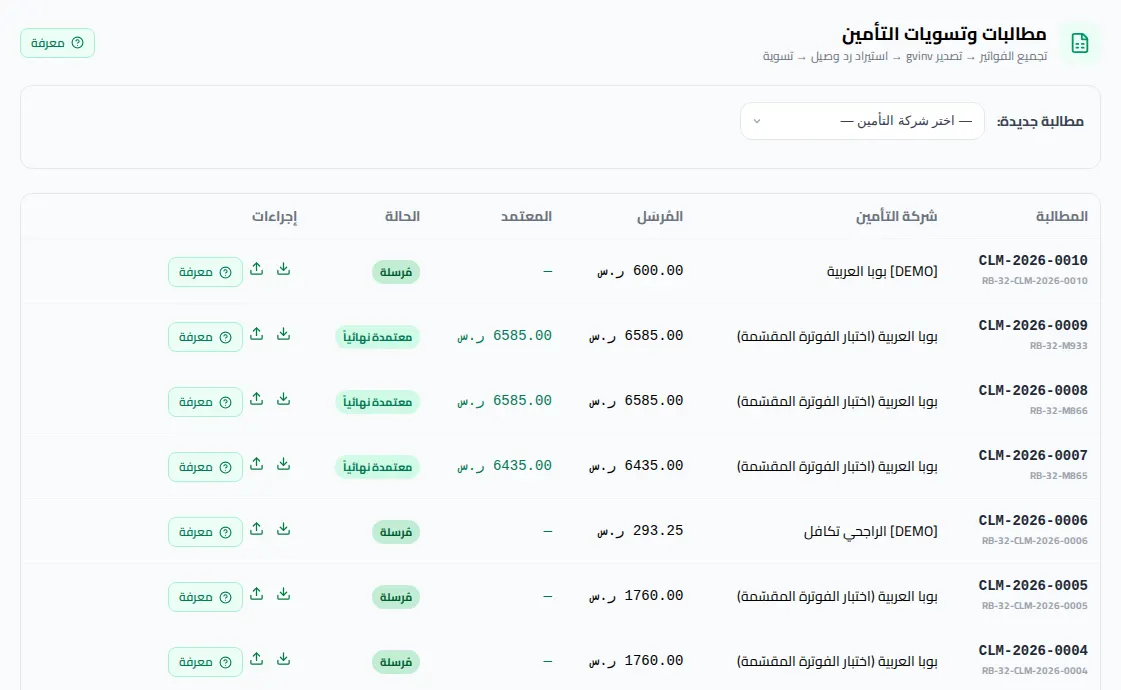This screenshot has width=1121, height=690.
Task: Open معرفة help for claim CLM-2026-0008
Action: (205, 402)
